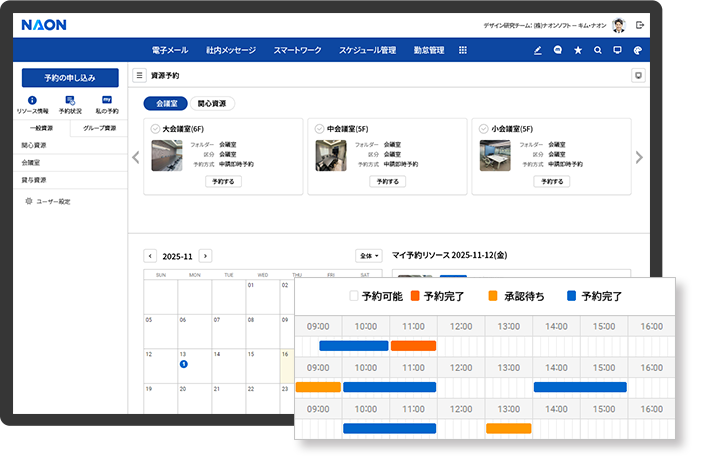The width and height of the screenshot is (710, 460).
Task: Check the 大会議室(6F) selection circle
Action: point(155,129)
